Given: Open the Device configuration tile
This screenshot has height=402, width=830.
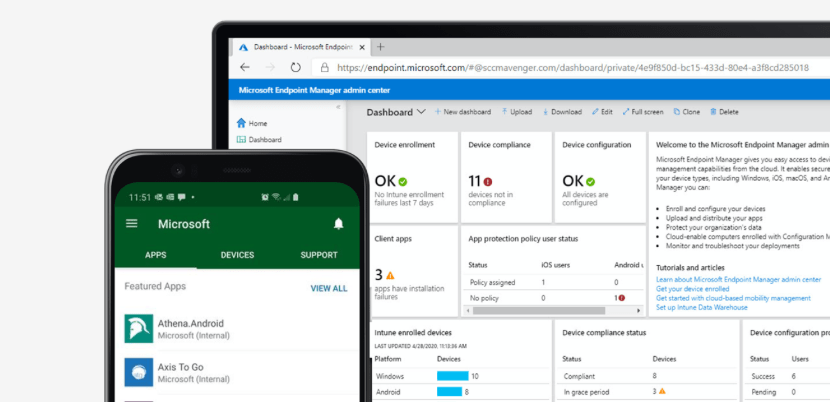Looking at the screenshot, I should 600,177.
